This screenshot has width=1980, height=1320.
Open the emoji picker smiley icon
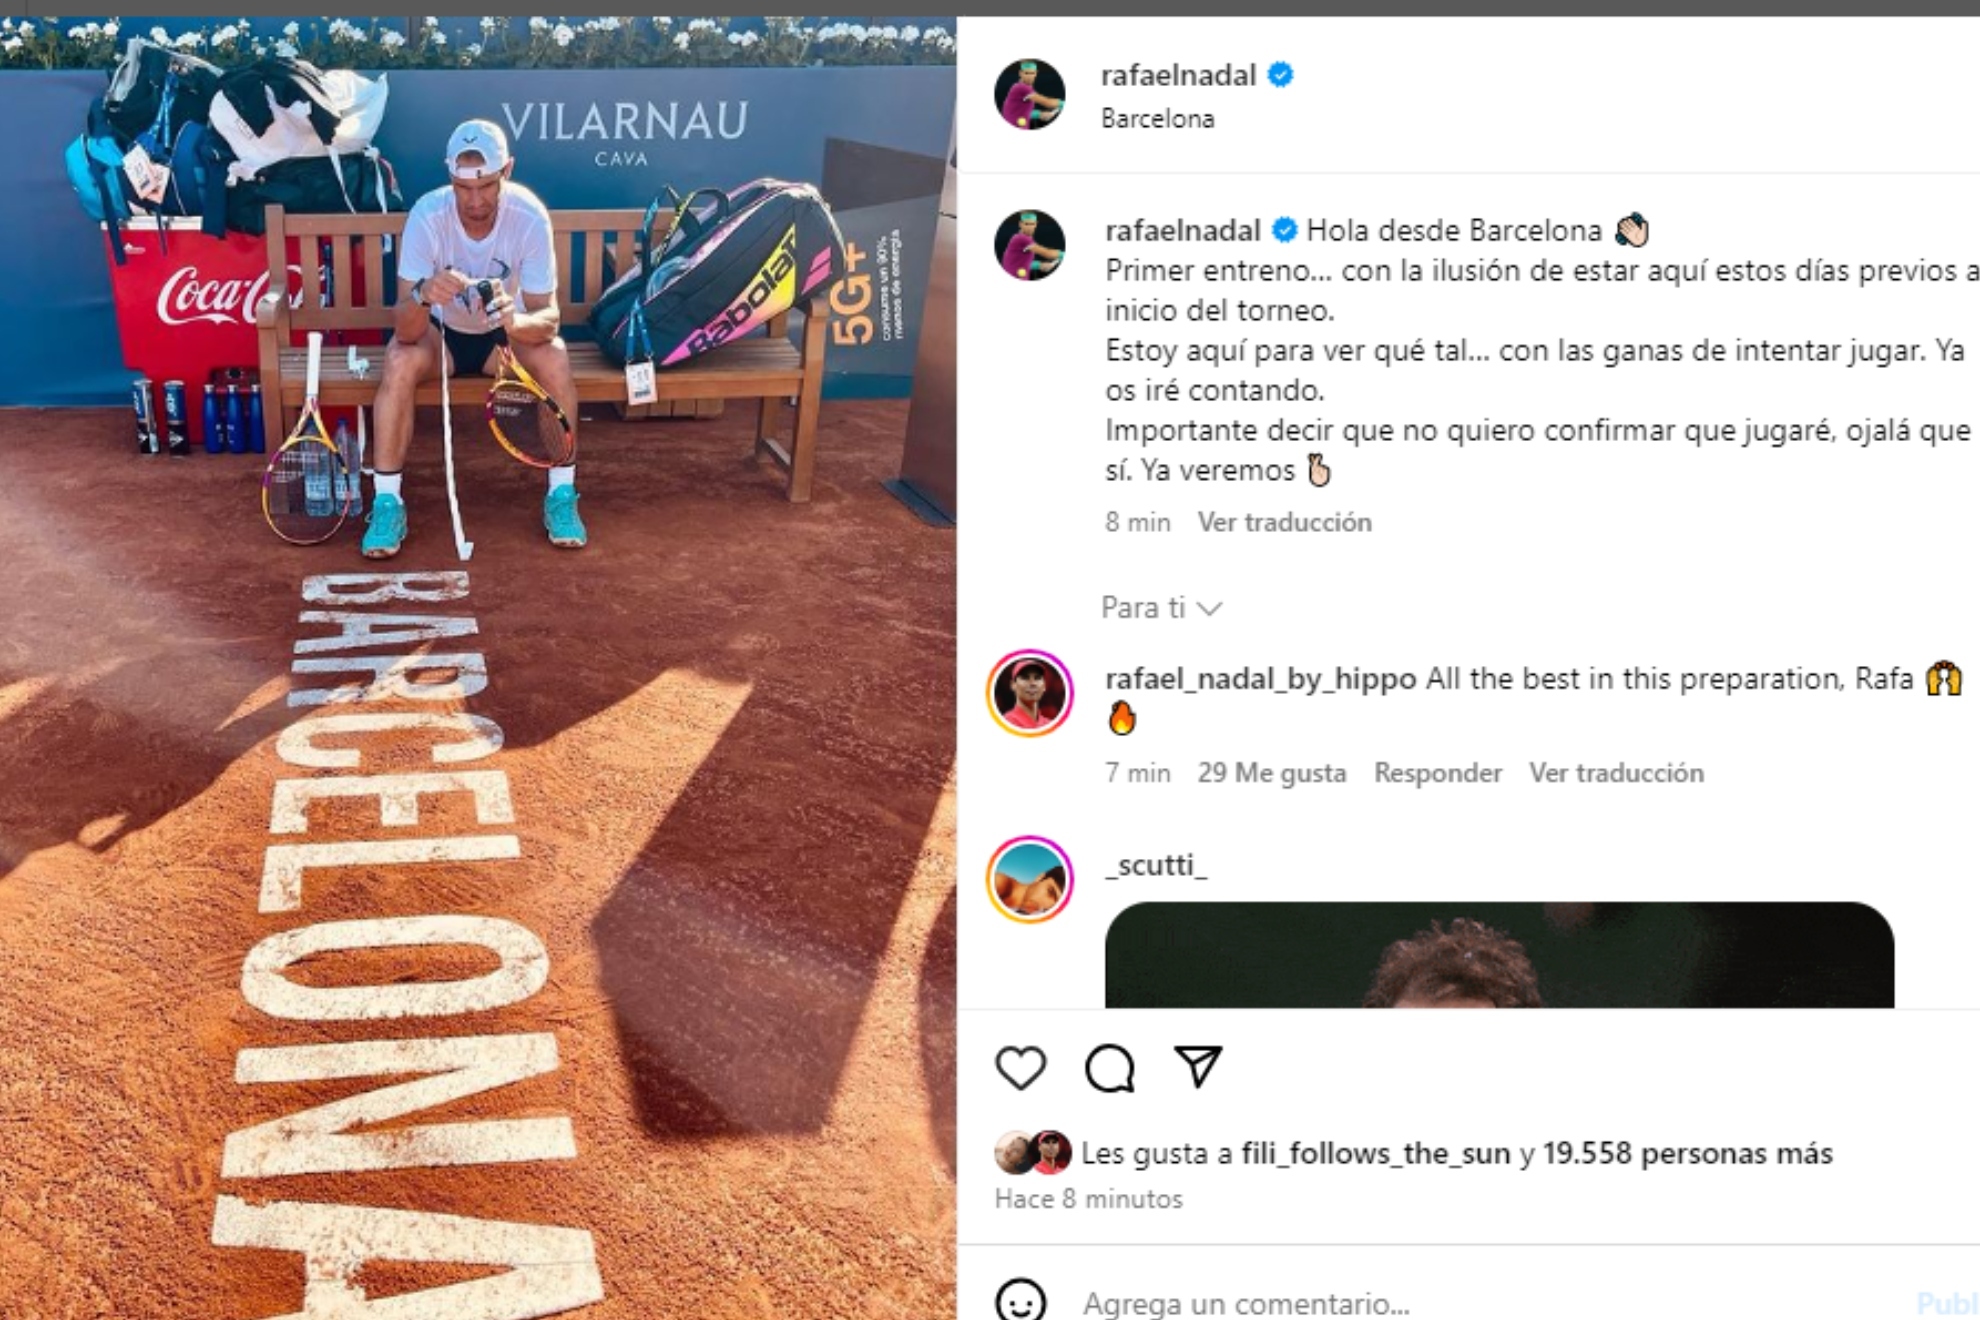click(x=1021, y=1301)
